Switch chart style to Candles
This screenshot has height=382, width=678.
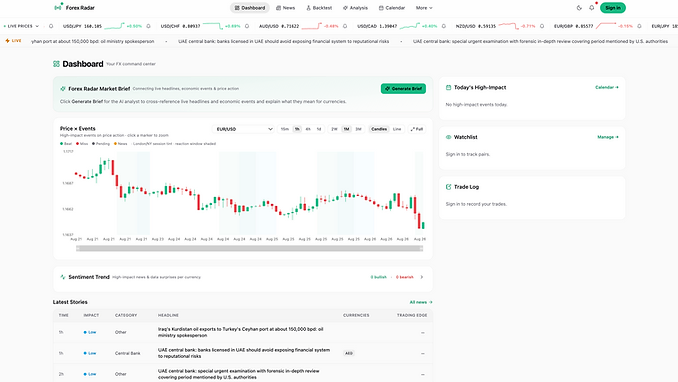[379, 129]
